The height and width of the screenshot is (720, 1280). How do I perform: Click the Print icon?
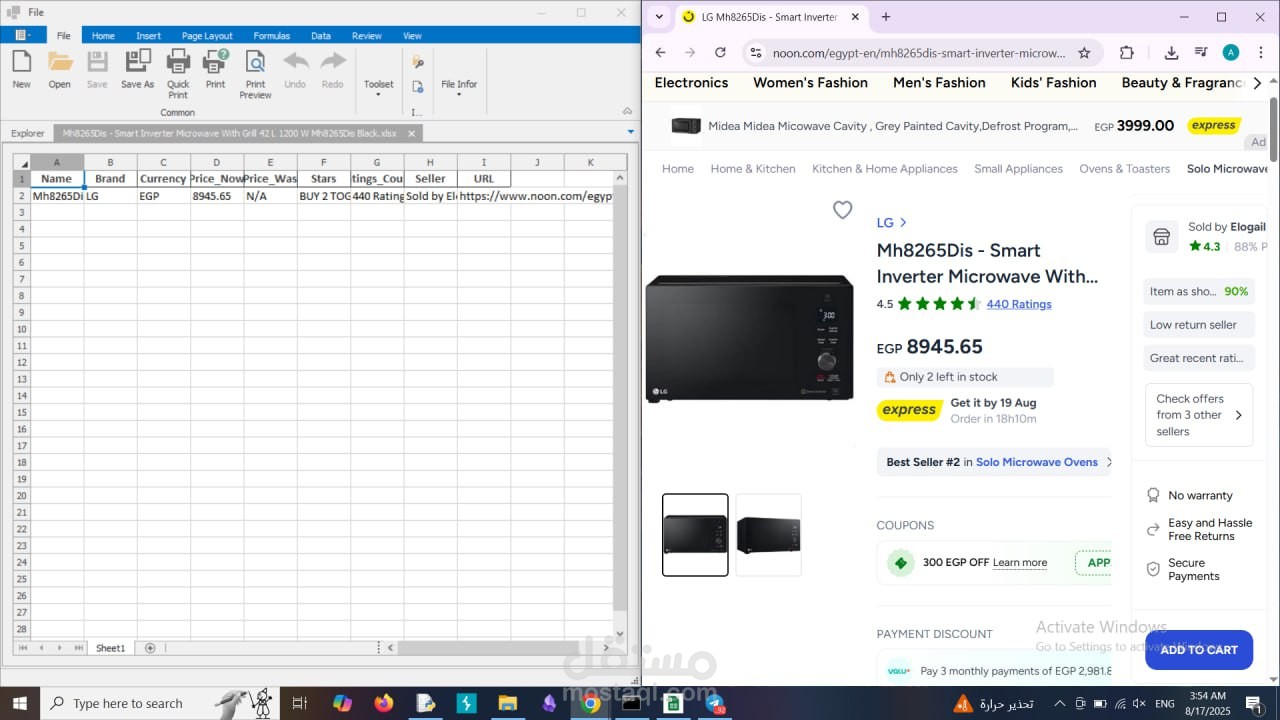click(215, 68)
